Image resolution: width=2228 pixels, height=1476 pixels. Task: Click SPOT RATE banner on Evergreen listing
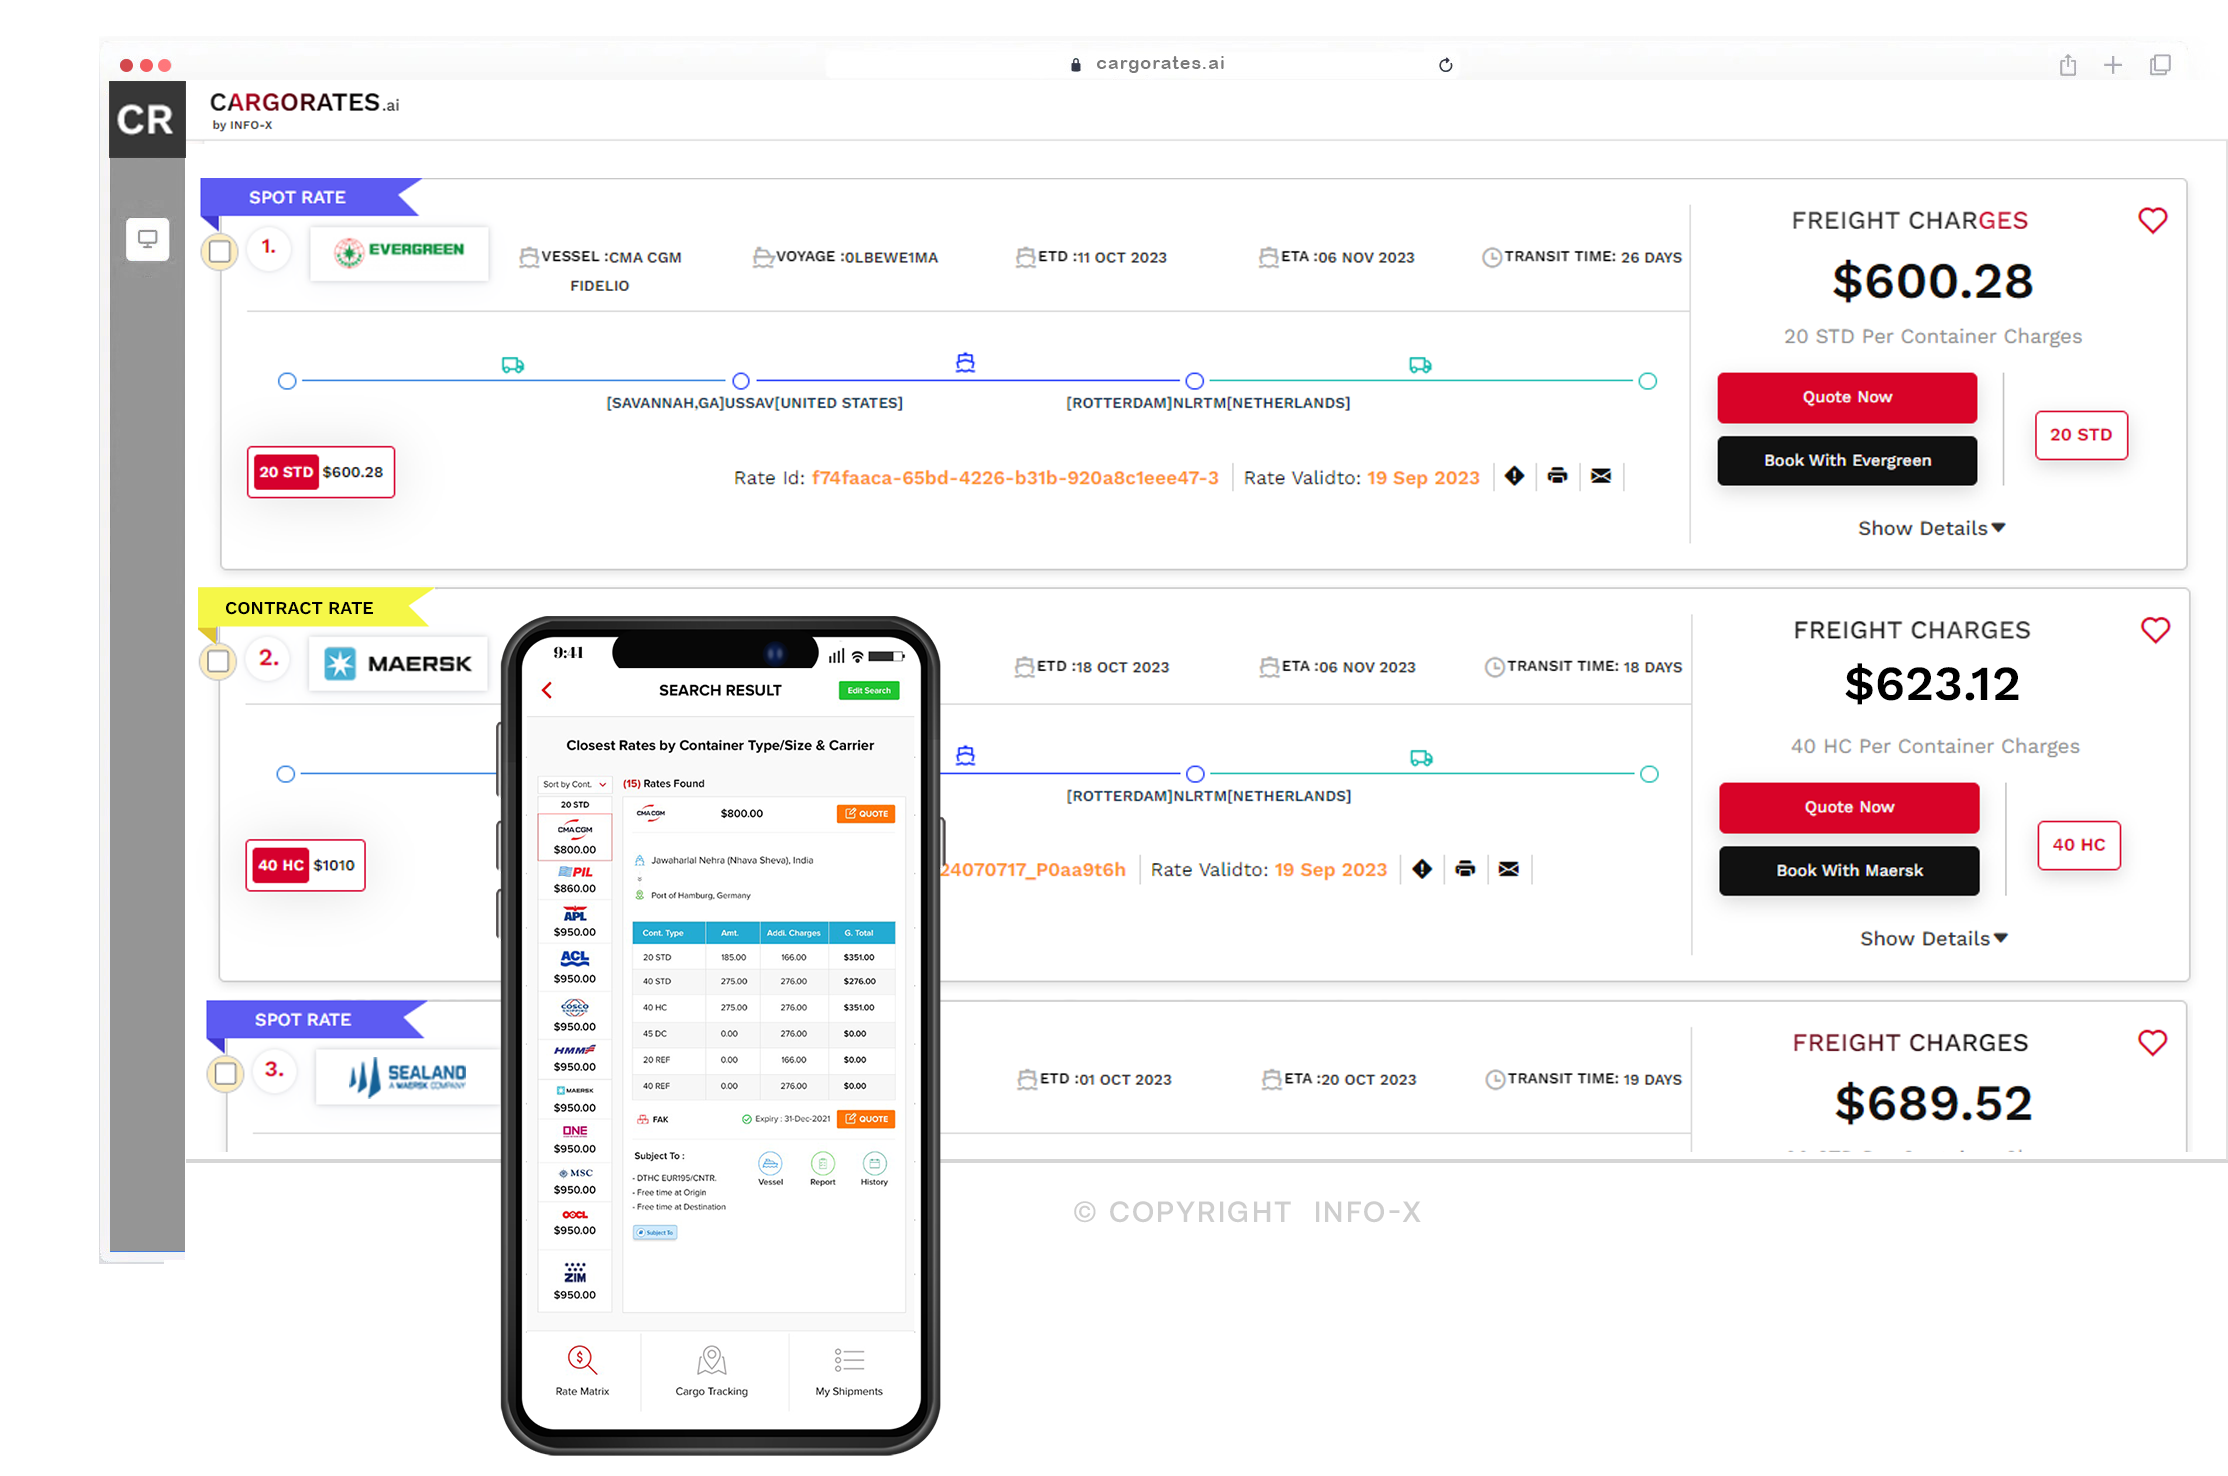(x=298, y=196)
